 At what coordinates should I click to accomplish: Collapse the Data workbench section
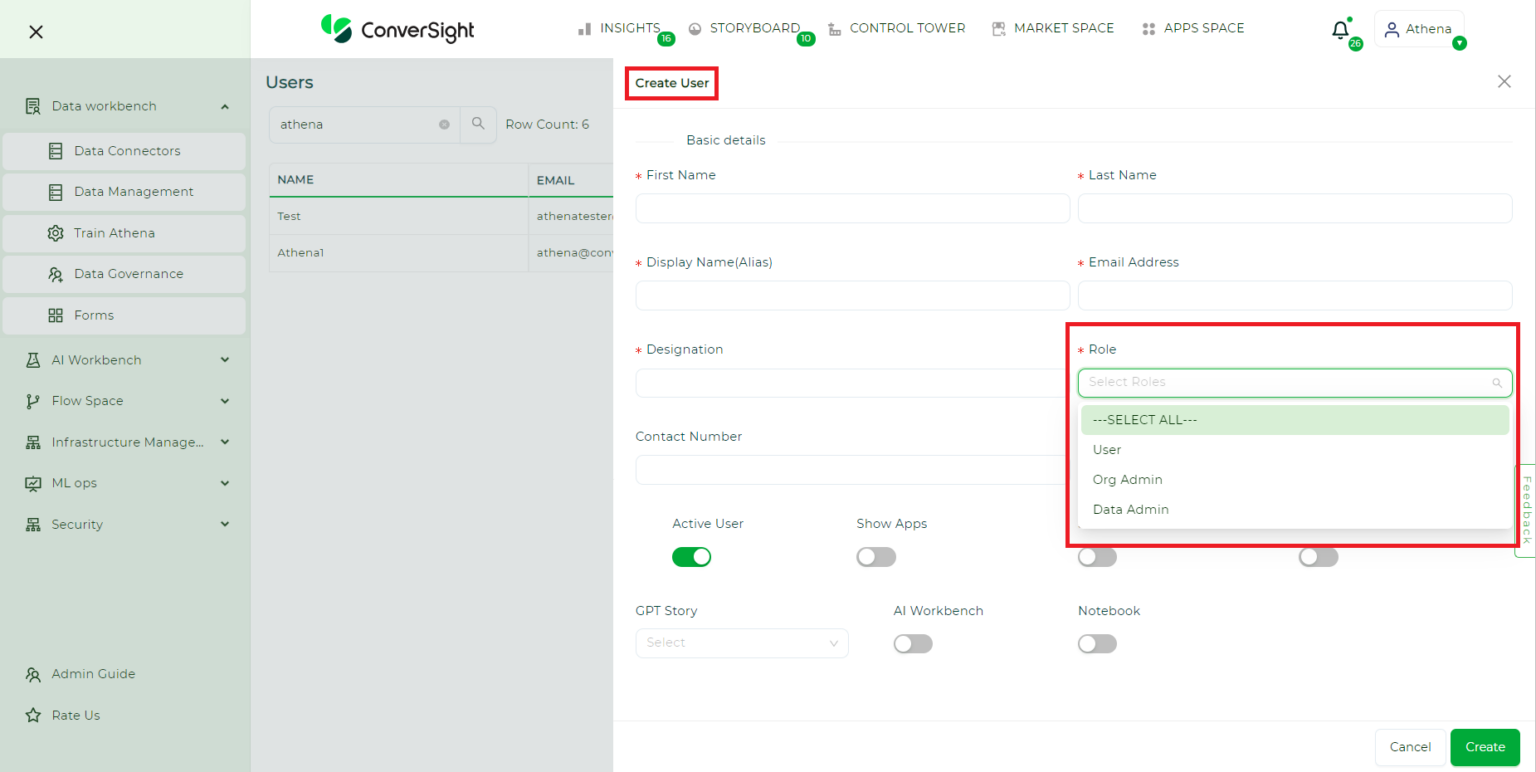pyautogui.click(x=225, y=107)
